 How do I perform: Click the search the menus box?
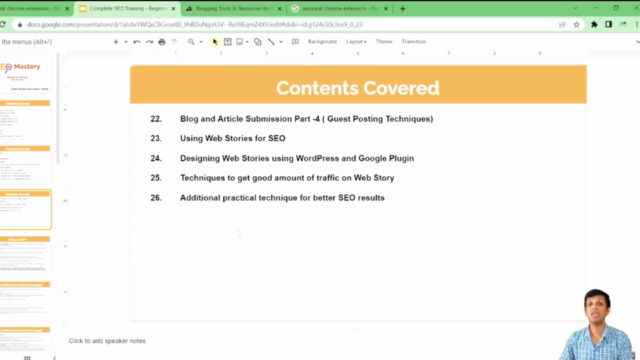[27, 42]
